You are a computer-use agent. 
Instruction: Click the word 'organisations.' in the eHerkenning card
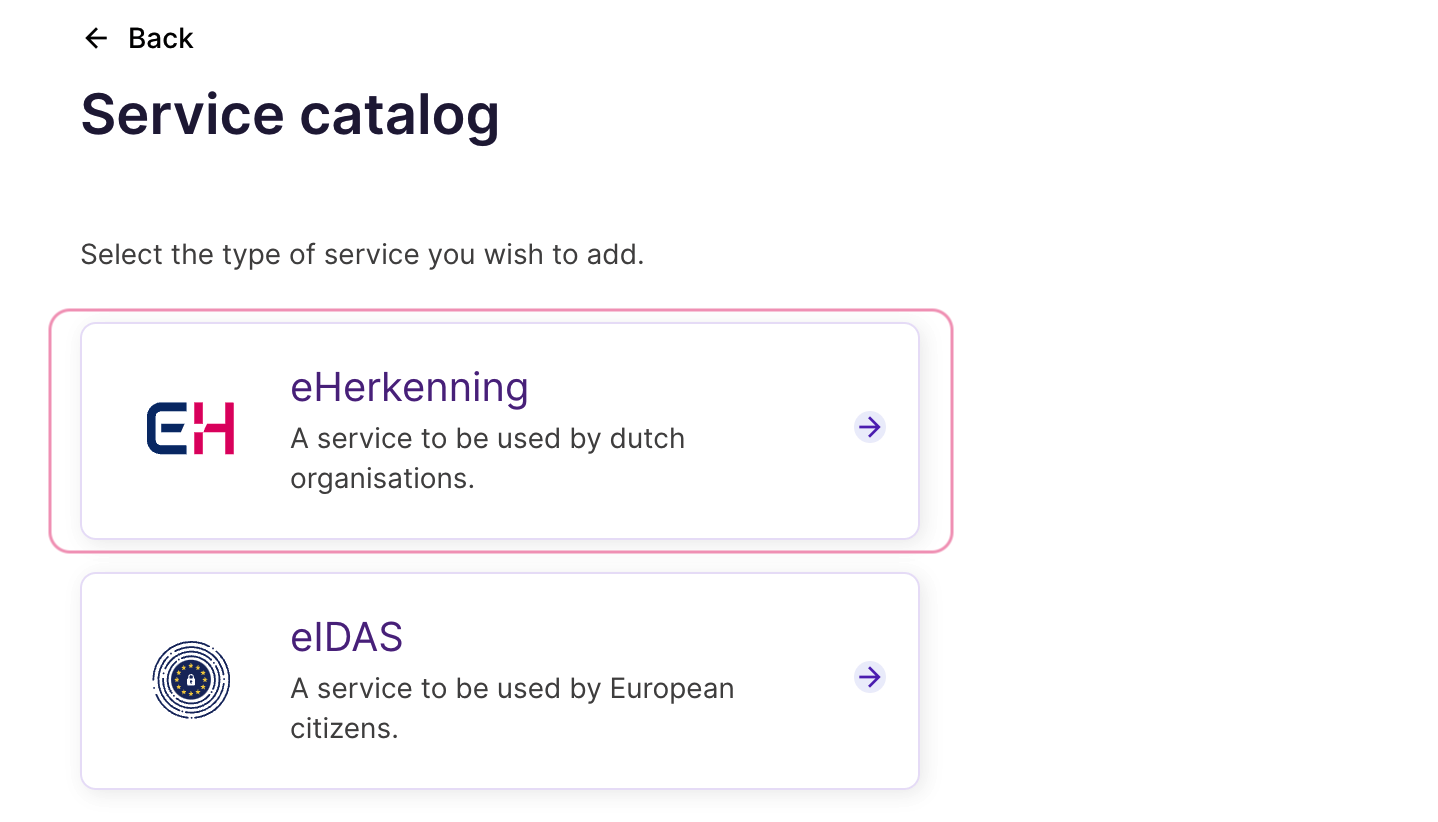(x=382, y=479)
